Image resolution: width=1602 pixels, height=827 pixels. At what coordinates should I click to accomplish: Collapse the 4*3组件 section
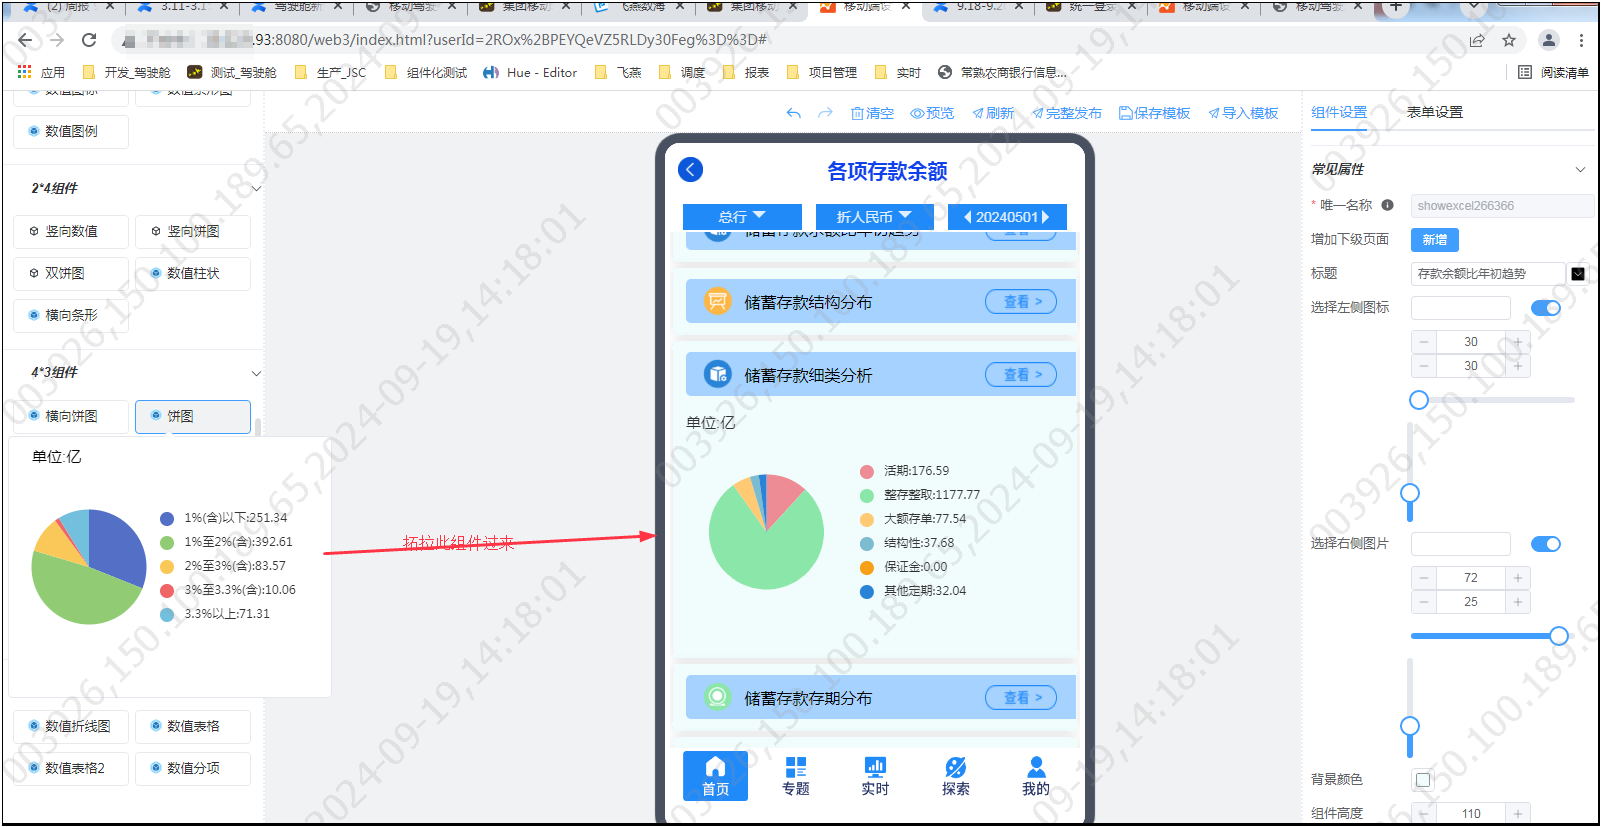click(x=256, y=373)
